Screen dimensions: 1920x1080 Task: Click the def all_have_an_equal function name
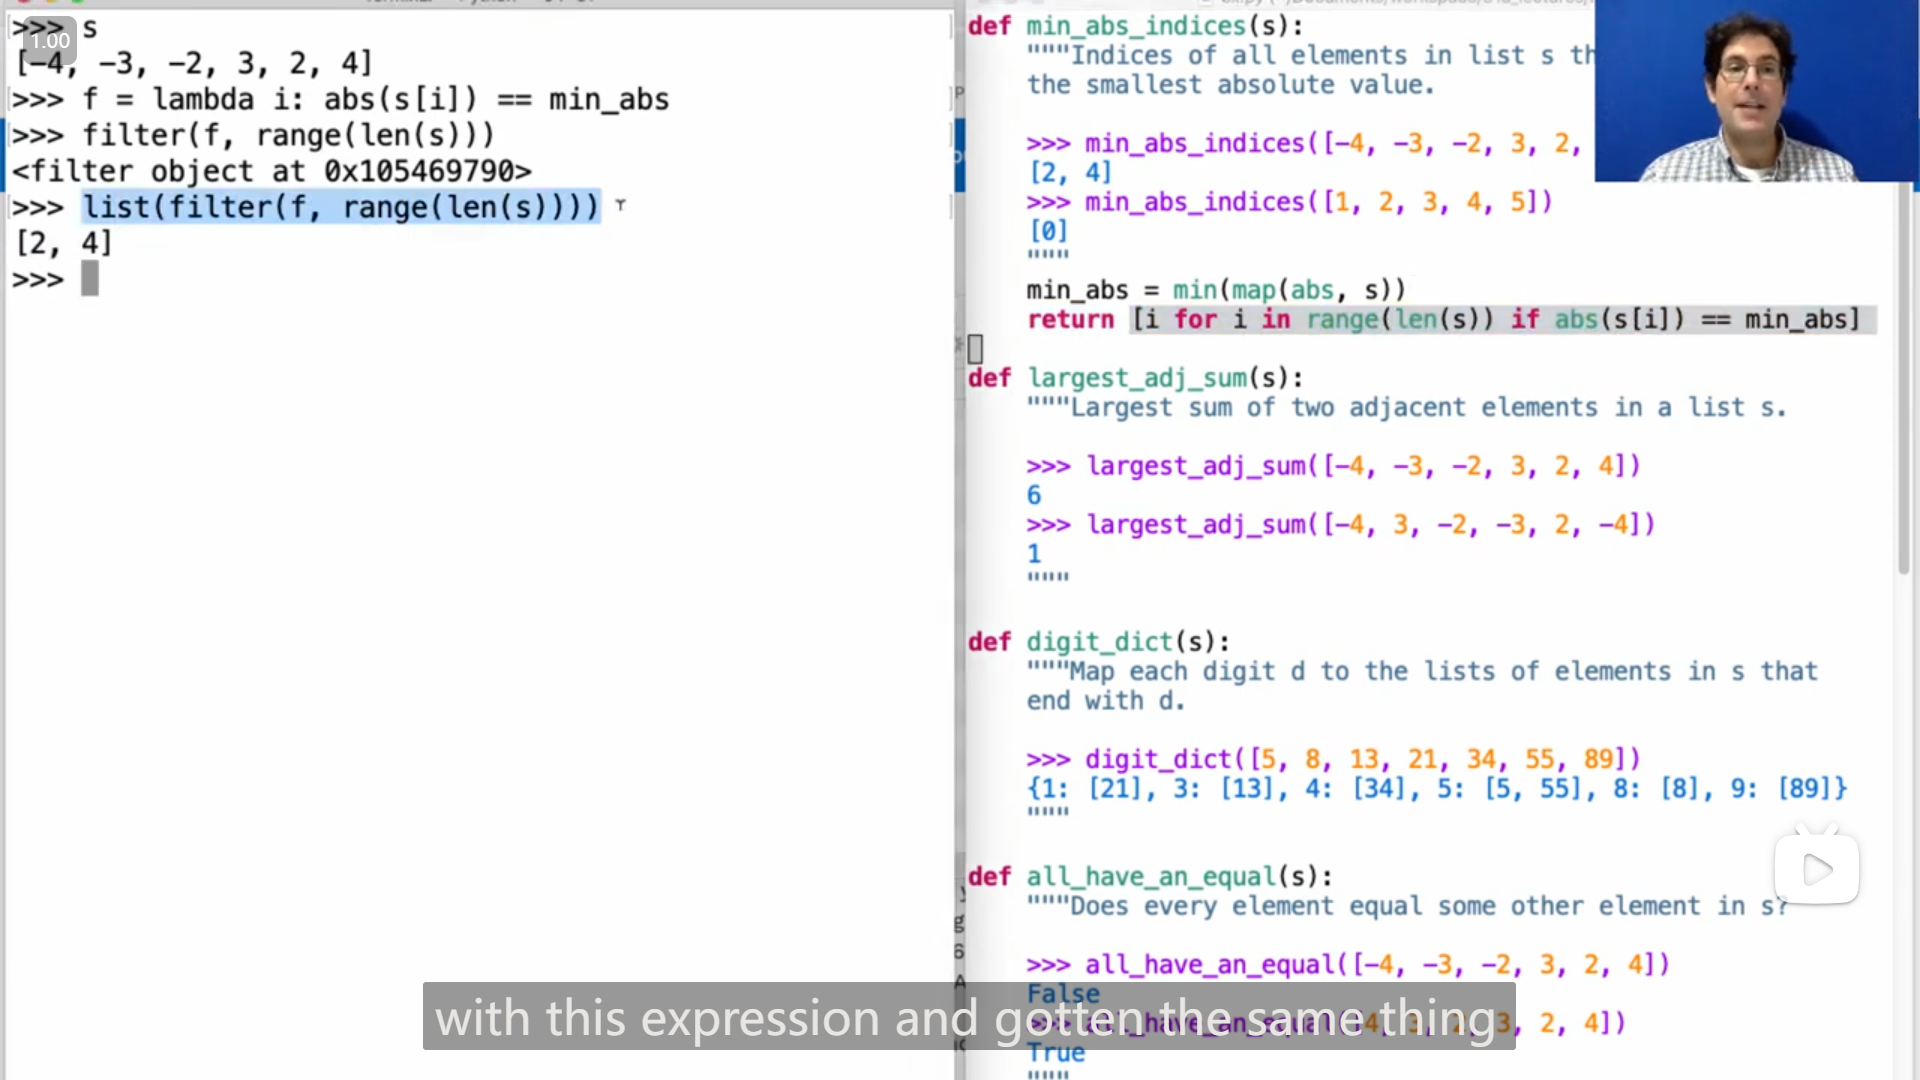[x=1150, y=877]
